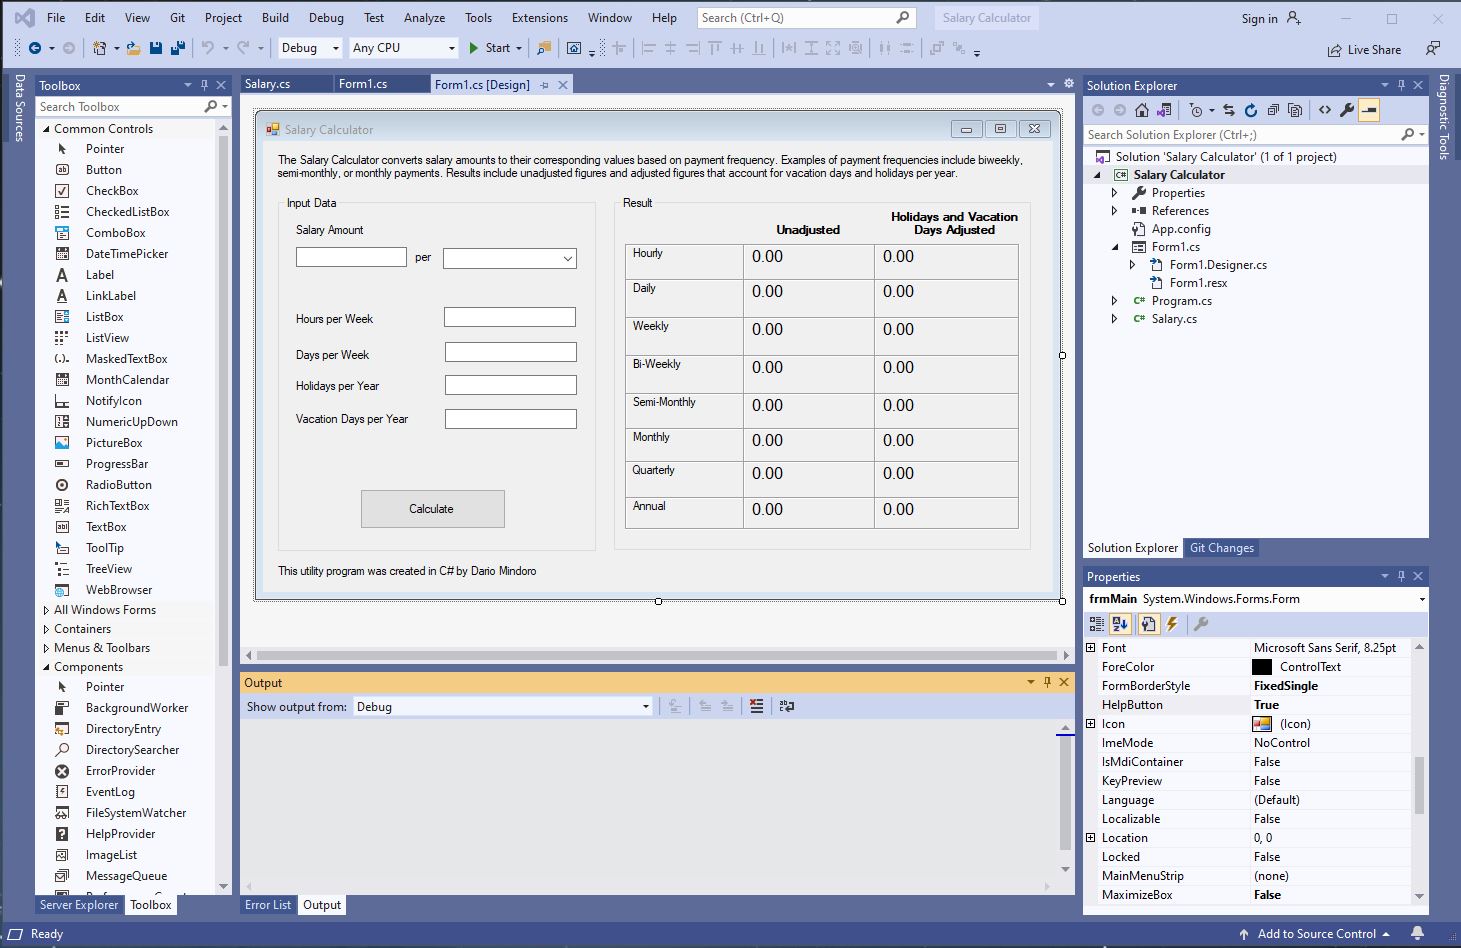Select RadioButton control in Toolbox
This screenshot has height=948, width=1461.
tap(118, 484)
